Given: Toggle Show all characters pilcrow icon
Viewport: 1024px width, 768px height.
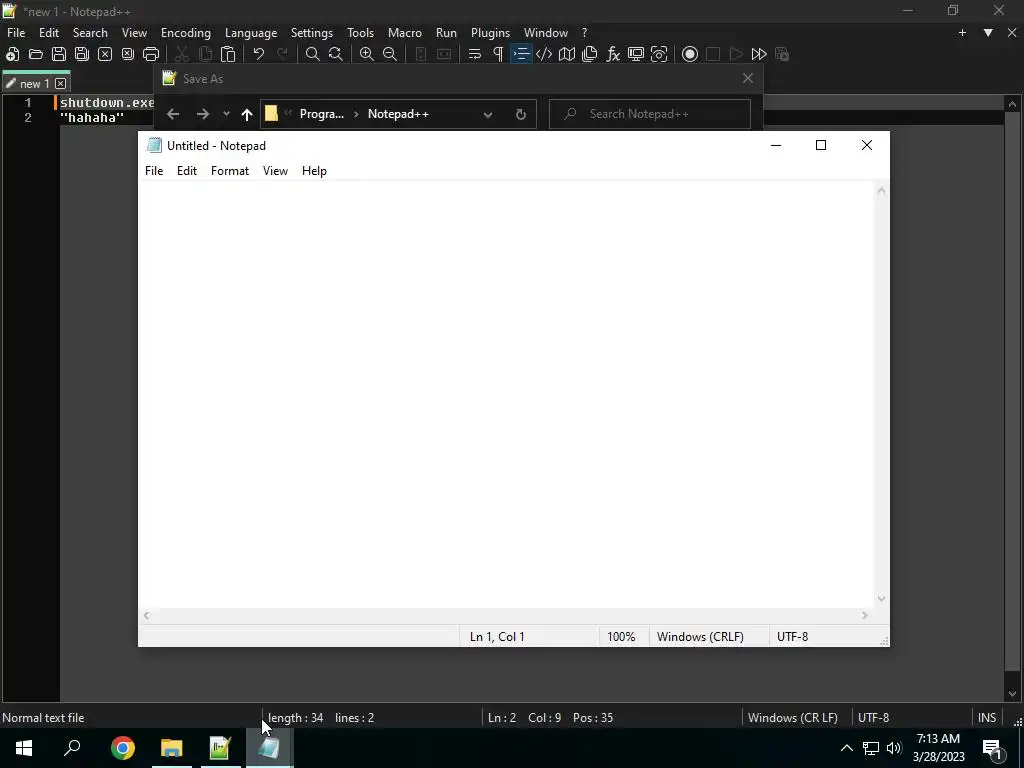Looking at the screenshot, I should (498, 54).
